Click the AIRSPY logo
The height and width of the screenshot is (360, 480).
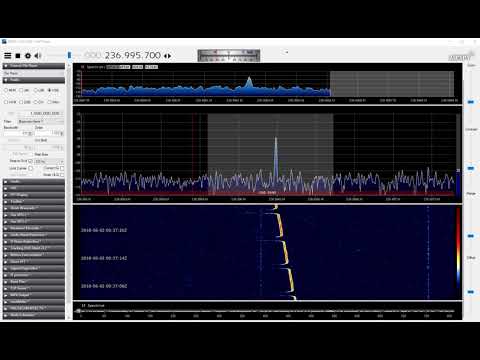(461, 57)
